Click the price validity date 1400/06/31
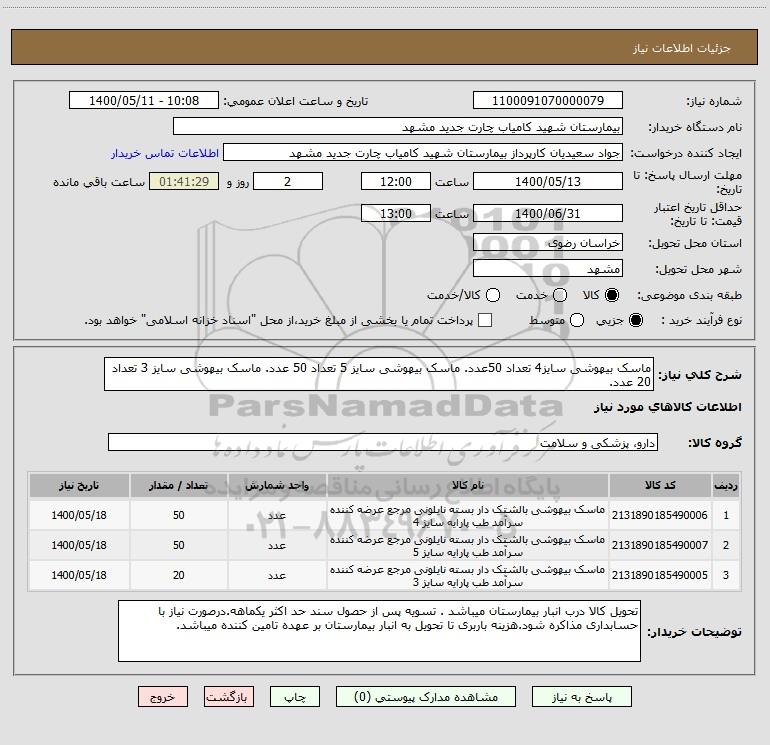Screen dimensions: 770x745 [548, 213]
